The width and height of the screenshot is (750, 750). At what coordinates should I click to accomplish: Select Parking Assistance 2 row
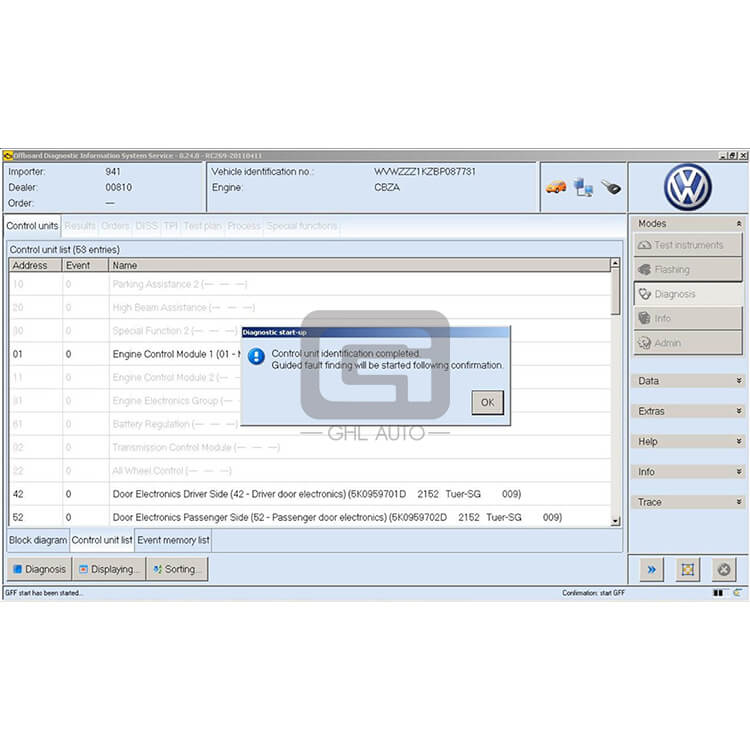(x=310, y=284)
